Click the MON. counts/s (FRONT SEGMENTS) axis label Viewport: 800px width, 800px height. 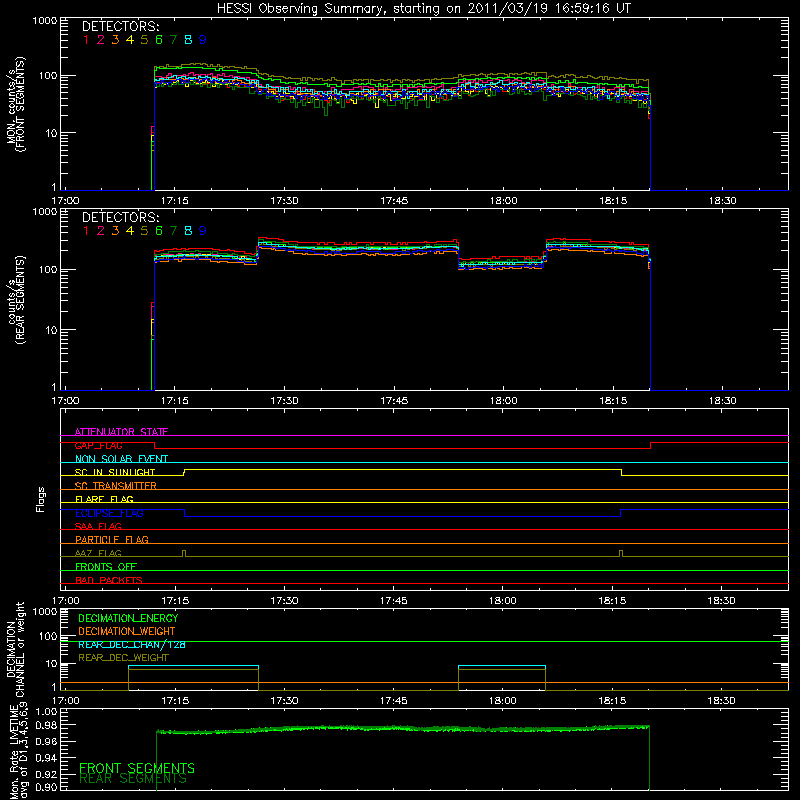[15, 104]
